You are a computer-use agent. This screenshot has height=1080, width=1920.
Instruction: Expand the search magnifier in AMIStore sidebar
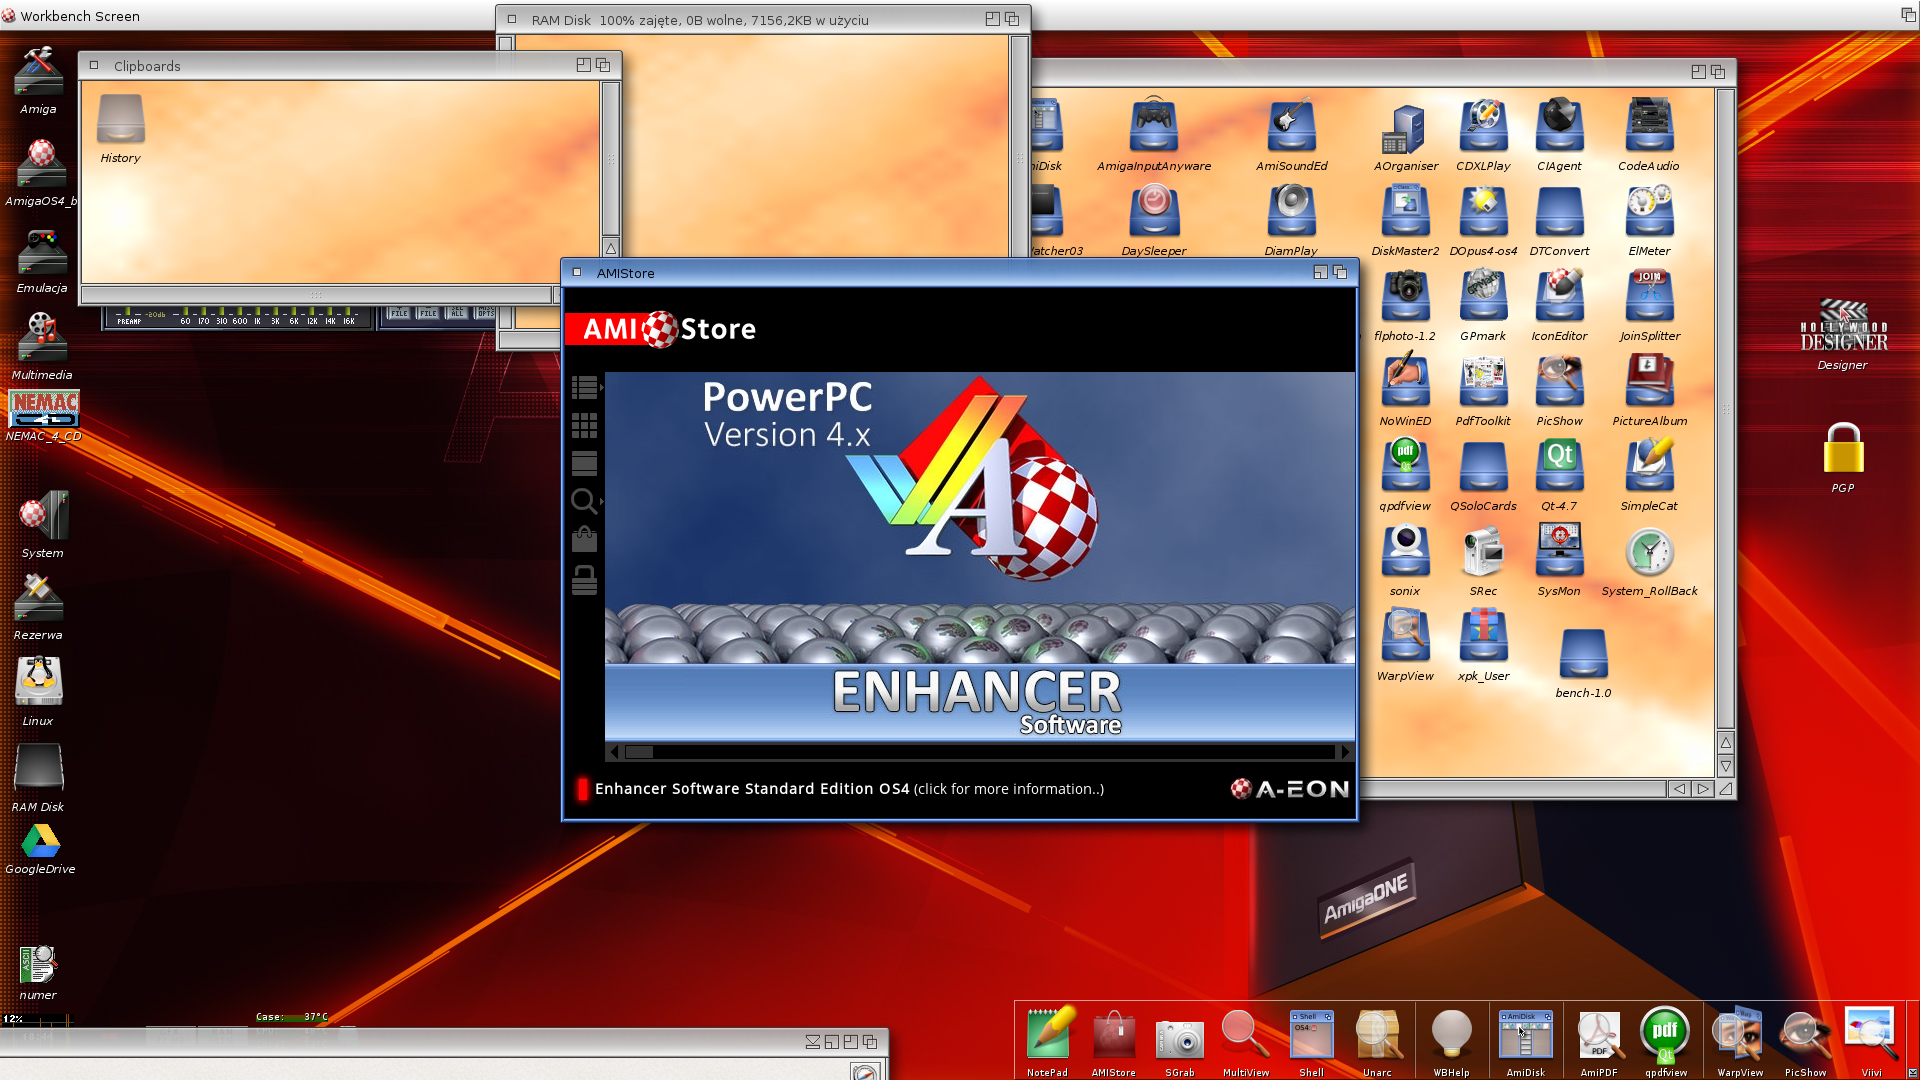pyautogui.click(x=585, y=501)
